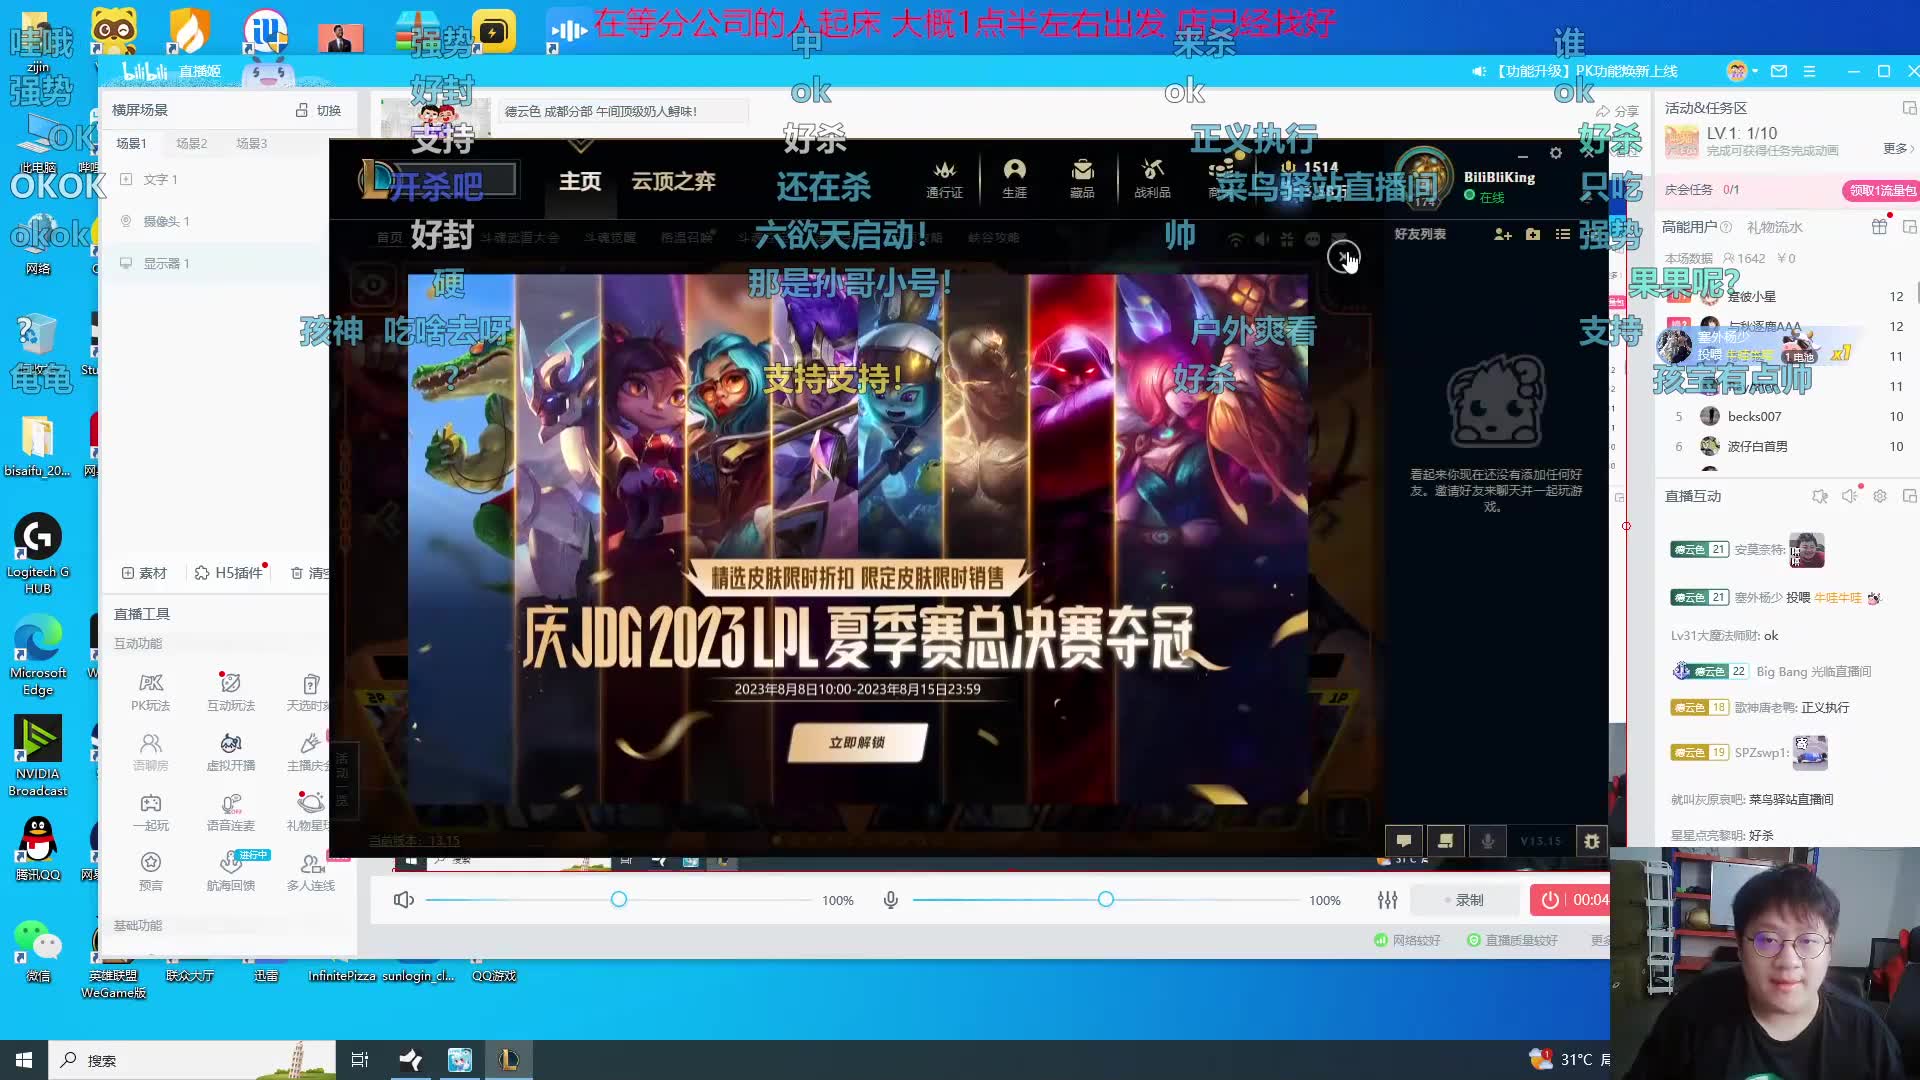Screen dimensions: 1920x1080
Task: Pop out the 活动&任务区 panel
Action: [x=1909, y=108]
